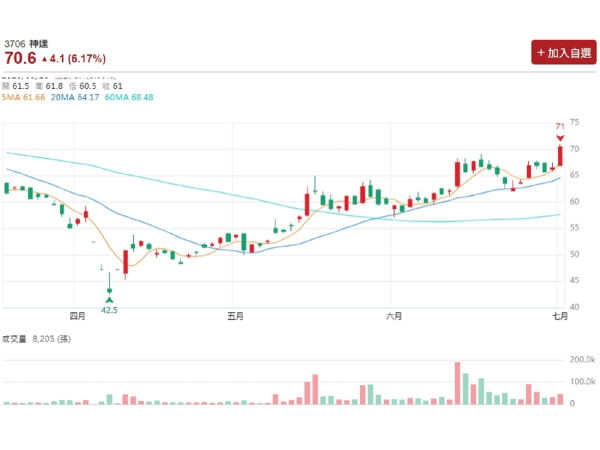Click the red up-arrow beside 4.1 price change
The height and width of the screenshot is (450, 600).
click(x=44, y=59)
